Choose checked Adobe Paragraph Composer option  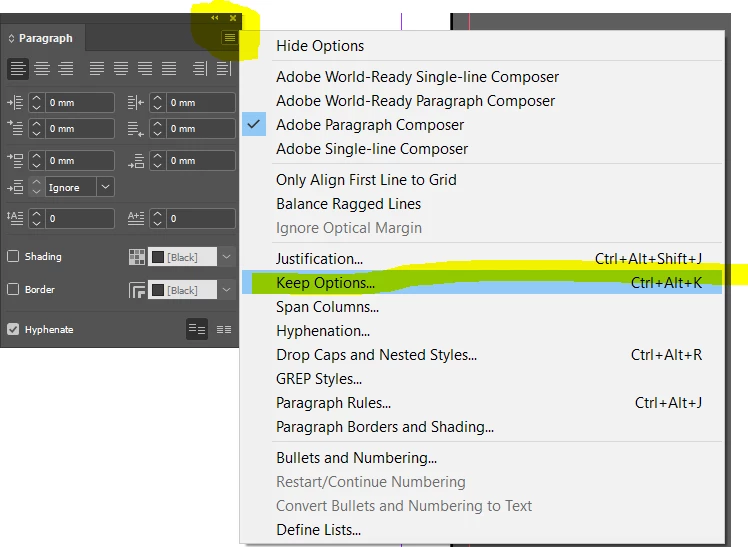click(370, 125)
